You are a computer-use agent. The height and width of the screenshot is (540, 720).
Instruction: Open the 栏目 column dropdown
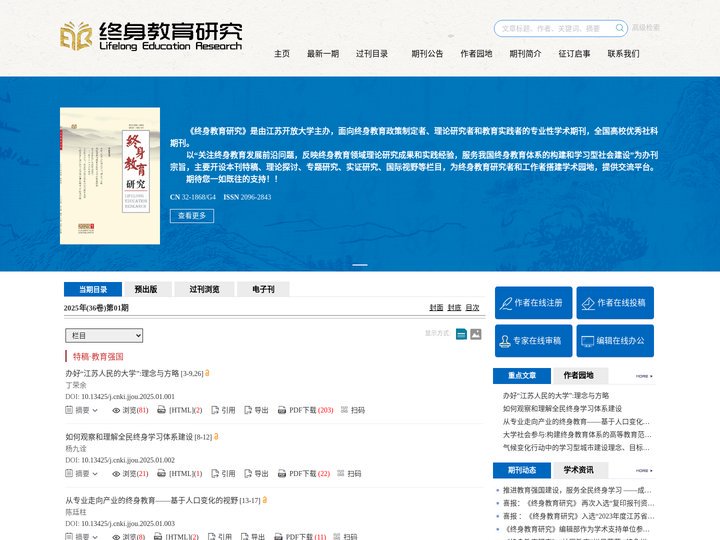(104, 336)
